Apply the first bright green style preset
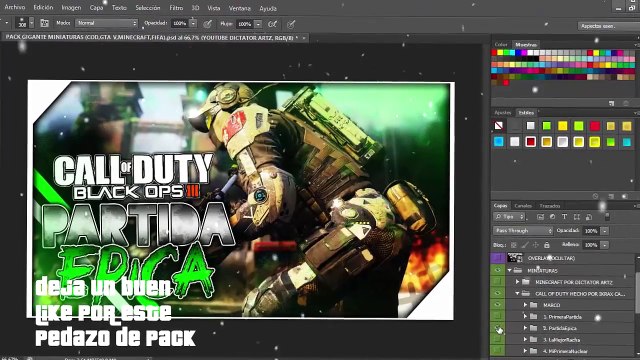 [547, 126]
